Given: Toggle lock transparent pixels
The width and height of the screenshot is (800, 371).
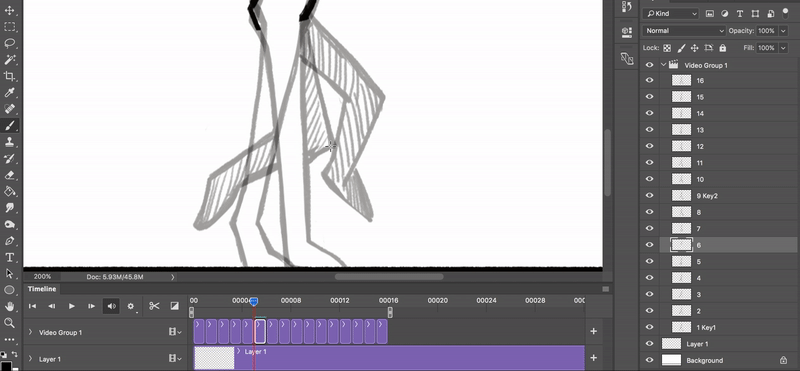Looking at the screenshot, I should pyautogui.click(x=667, y=48).
